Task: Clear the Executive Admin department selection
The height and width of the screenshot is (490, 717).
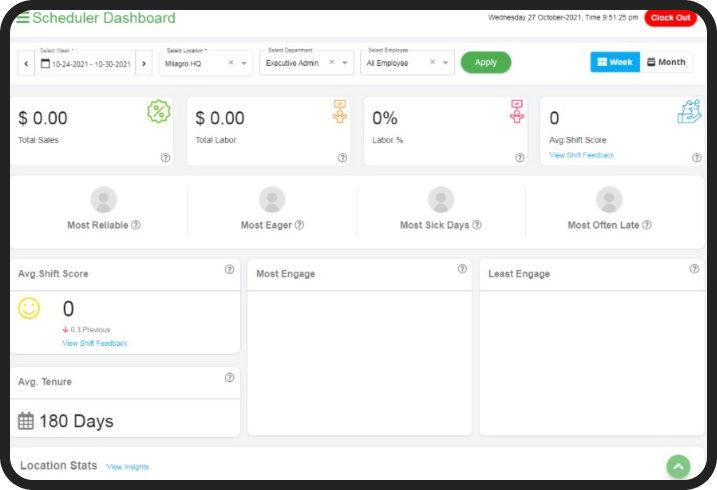Action: click(x=332, y=62)
